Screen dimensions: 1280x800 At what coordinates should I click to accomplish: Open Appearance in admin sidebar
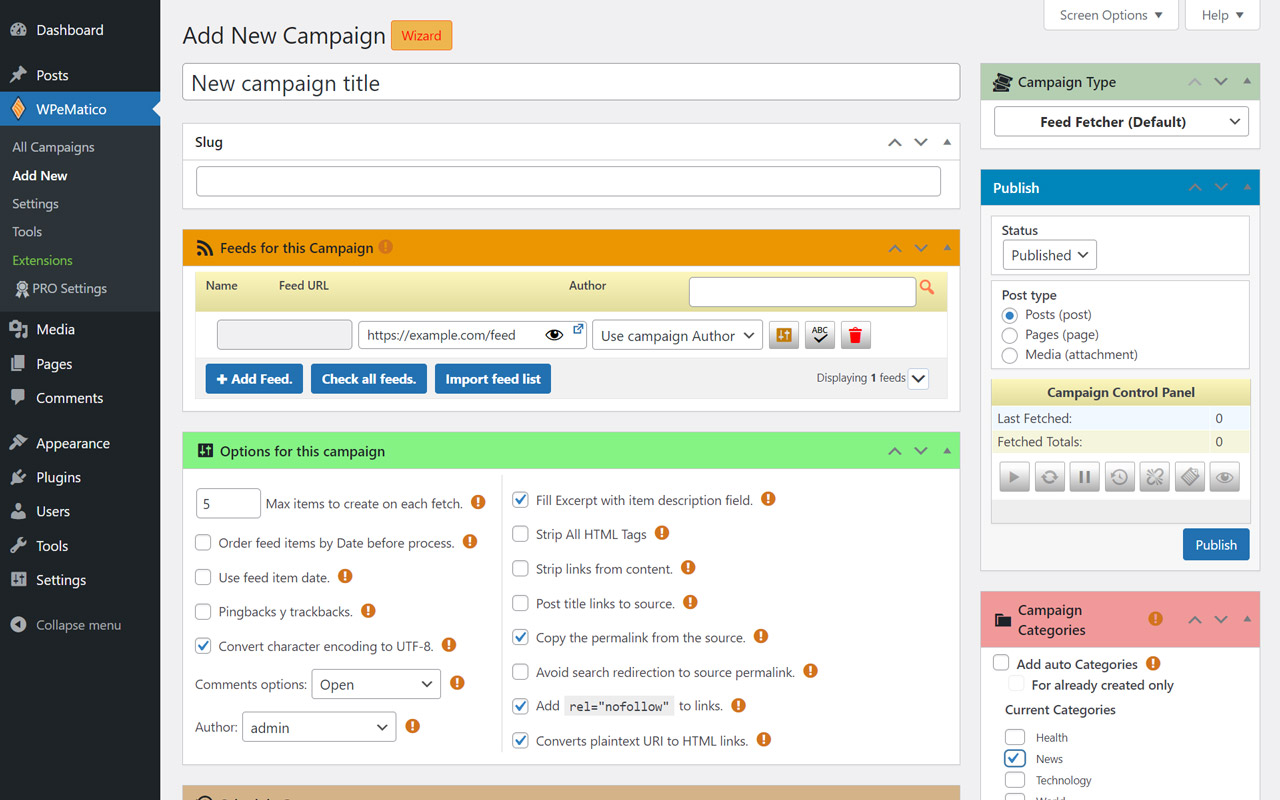coord(73,443)
